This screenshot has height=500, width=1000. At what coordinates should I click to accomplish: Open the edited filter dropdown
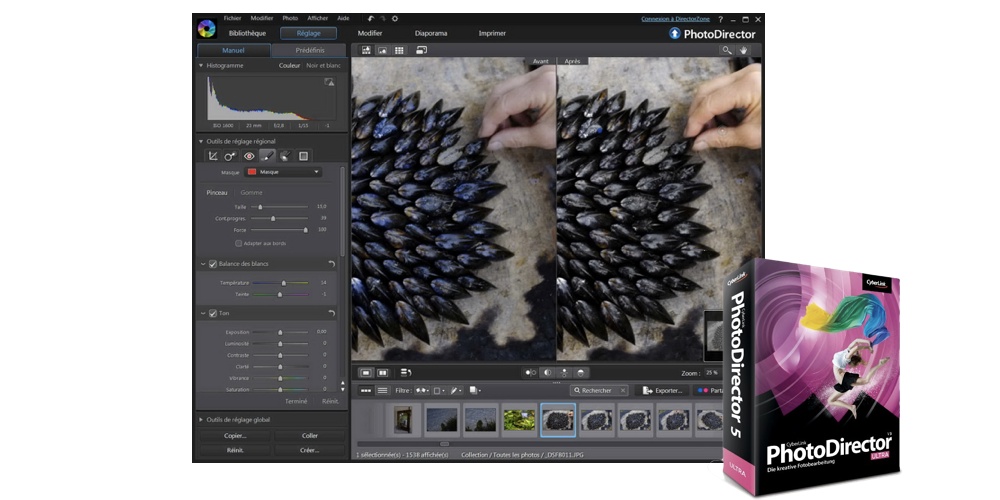click(457, 390)
